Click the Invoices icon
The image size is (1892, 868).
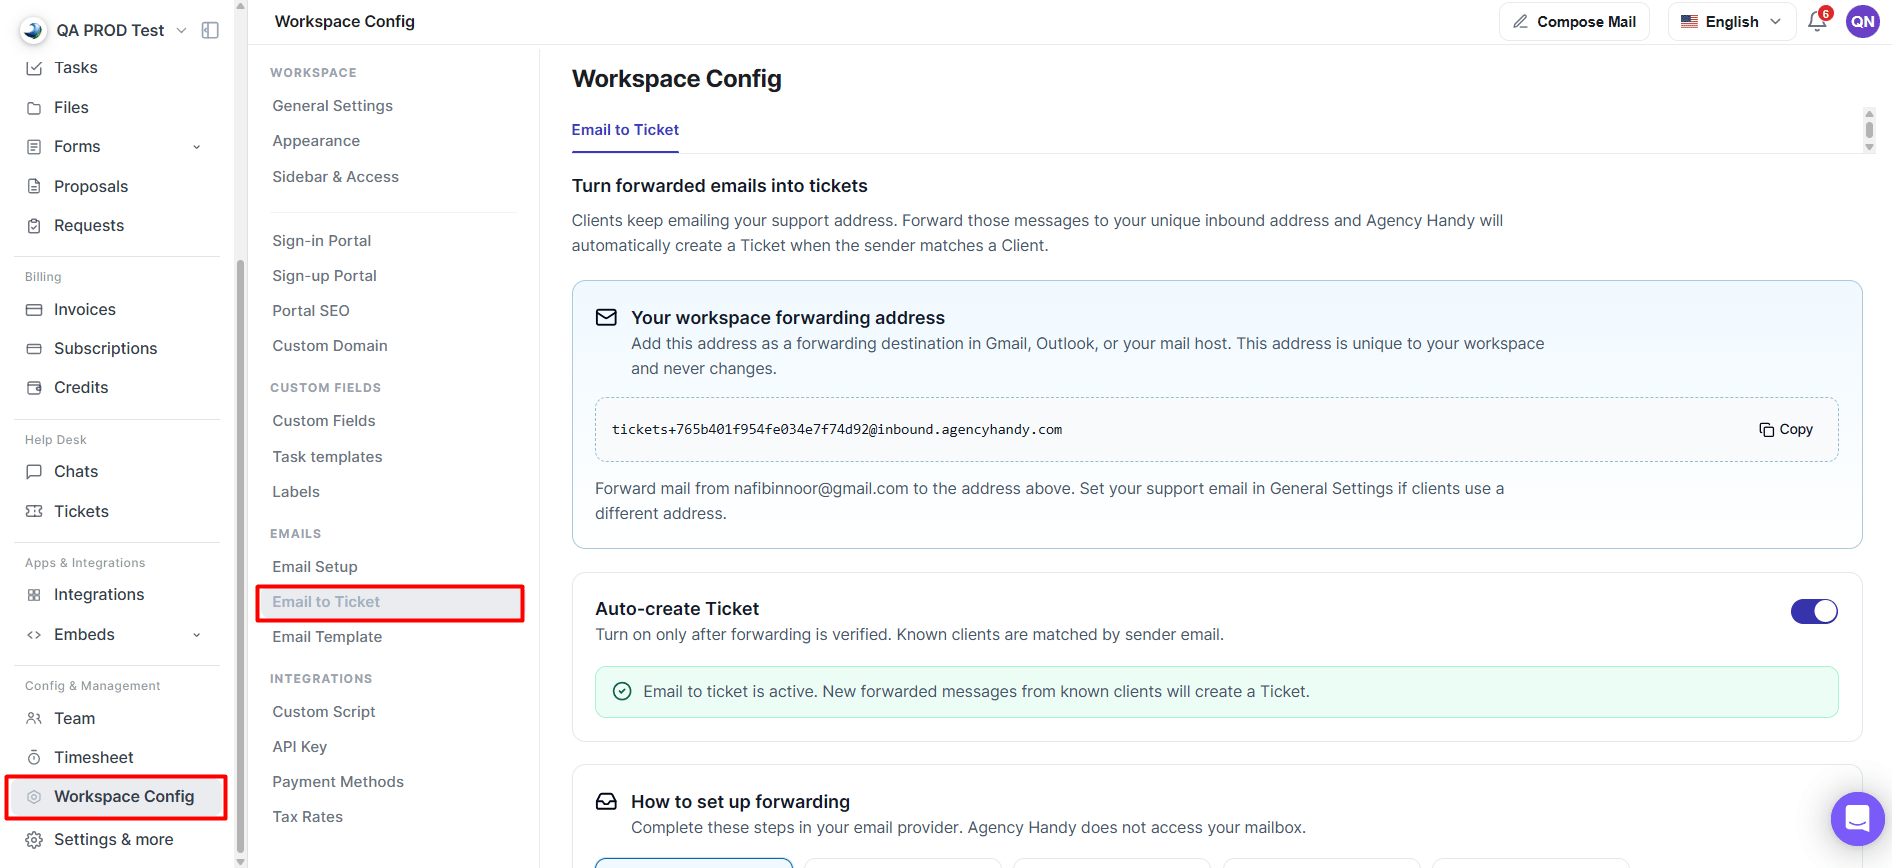tap(34, 310)
